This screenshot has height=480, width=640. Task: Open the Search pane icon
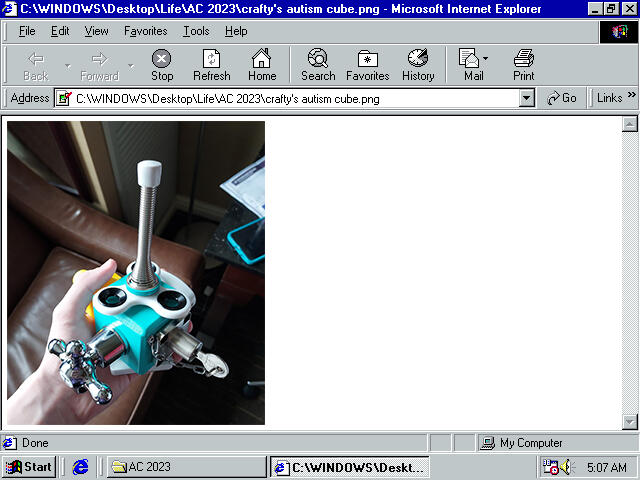click(x=318, y=65)
